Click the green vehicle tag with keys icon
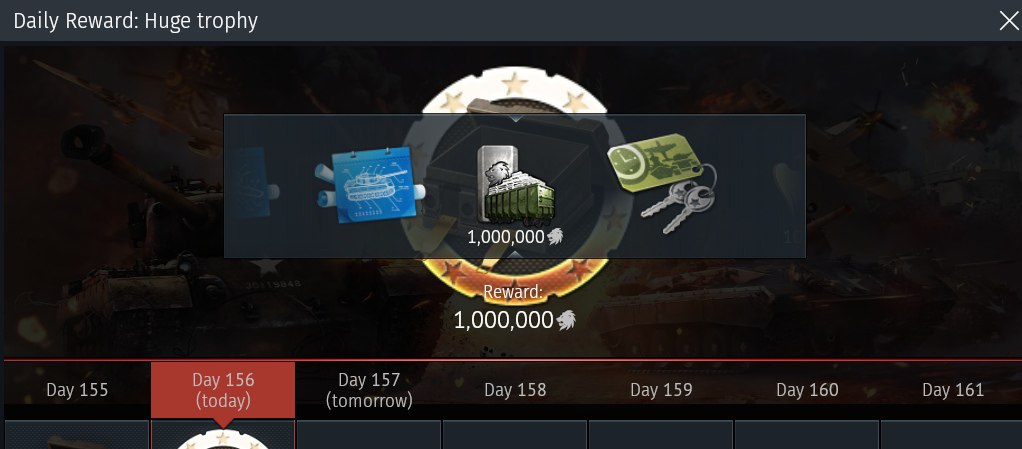The height and width of the screenshot is (449, 1022). [x=662, y=183]
